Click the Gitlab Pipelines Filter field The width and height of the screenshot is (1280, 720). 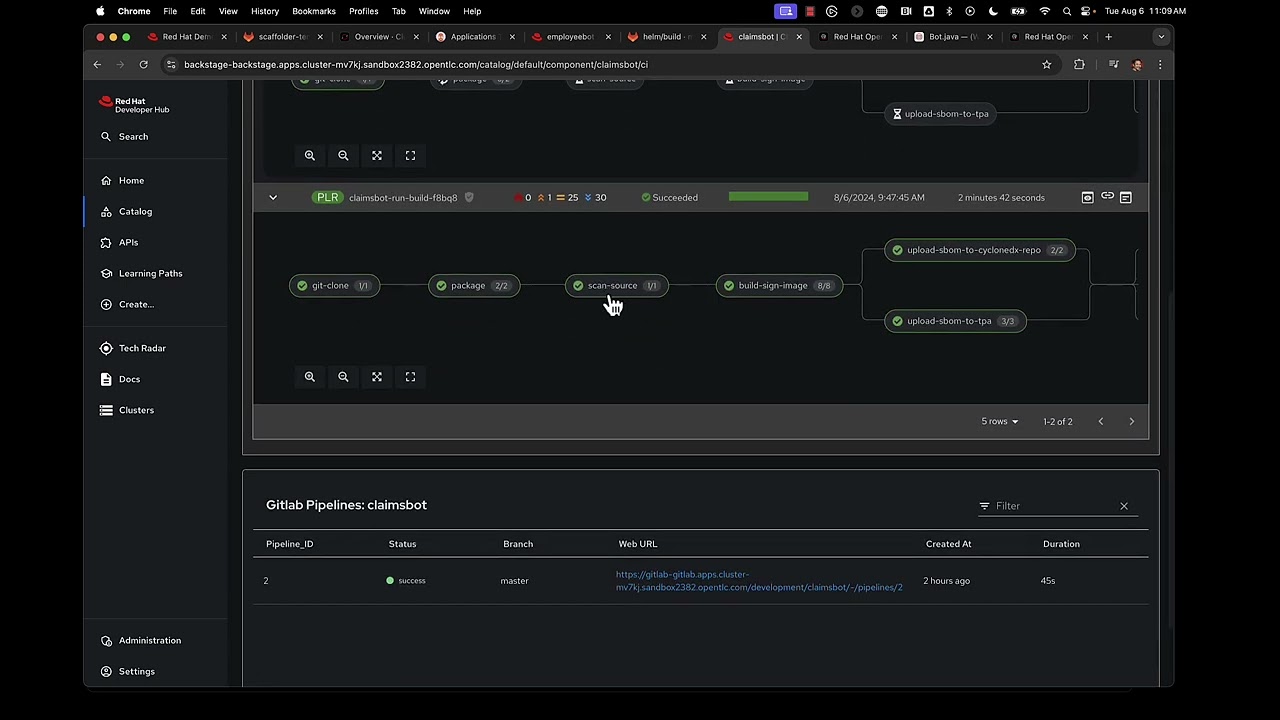(1054, 506)
